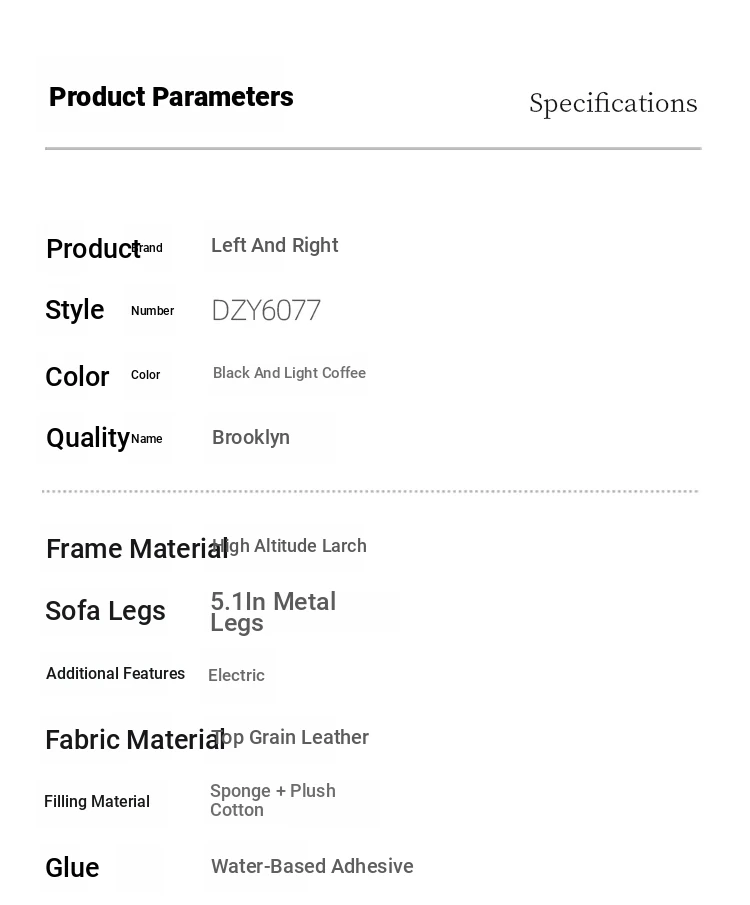
Task: Click the Frame Material label
Action: tap(137, 549)
